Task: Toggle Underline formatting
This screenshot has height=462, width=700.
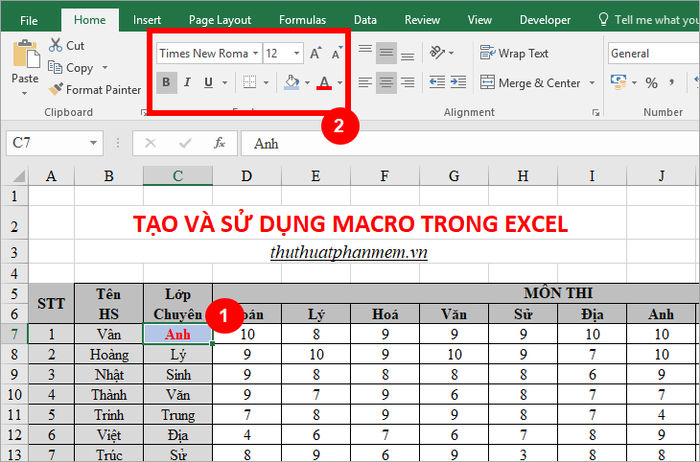Action: coord(209,82)
